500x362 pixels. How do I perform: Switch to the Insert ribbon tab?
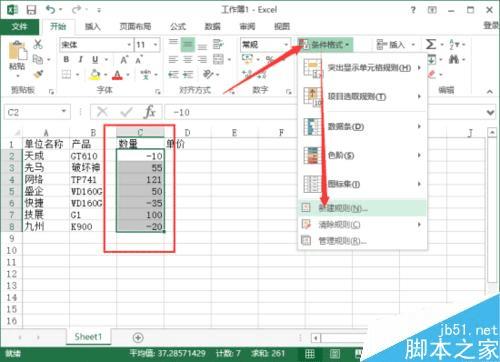(92, 27)
